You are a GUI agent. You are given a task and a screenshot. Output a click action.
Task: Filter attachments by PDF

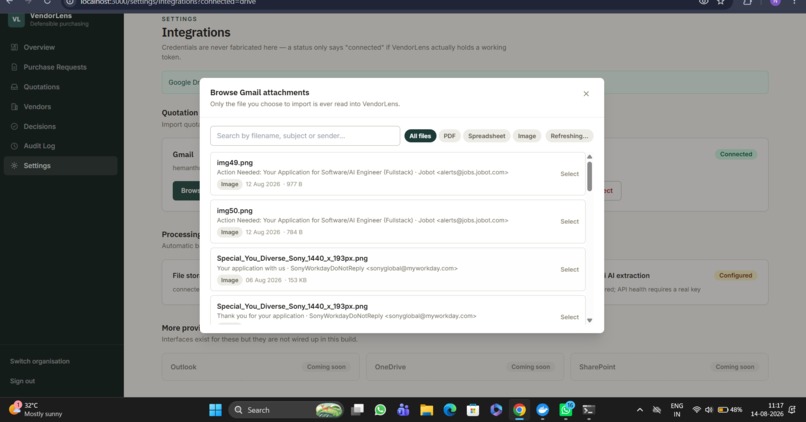tap(449, 136)
